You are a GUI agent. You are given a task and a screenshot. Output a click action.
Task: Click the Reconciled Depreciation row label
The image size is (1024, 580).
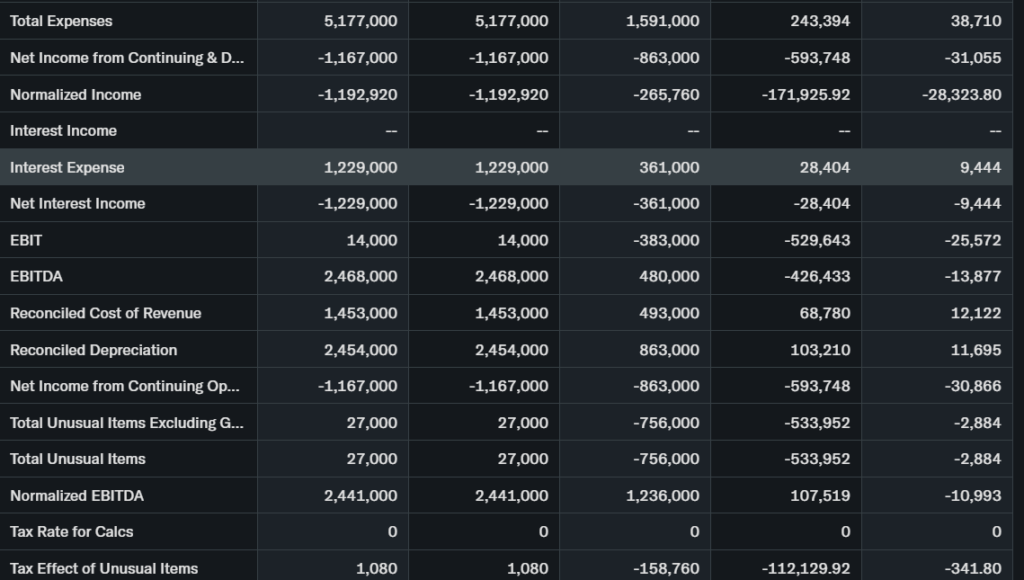pyautogui.click(x=93, y=350)
